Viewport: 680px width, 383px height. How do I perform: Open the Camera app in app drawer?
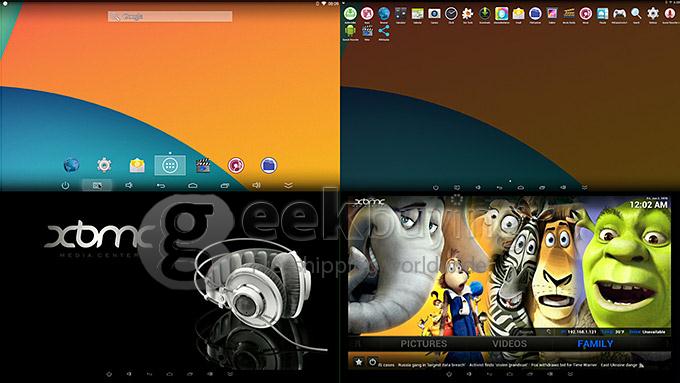point(434,14)
